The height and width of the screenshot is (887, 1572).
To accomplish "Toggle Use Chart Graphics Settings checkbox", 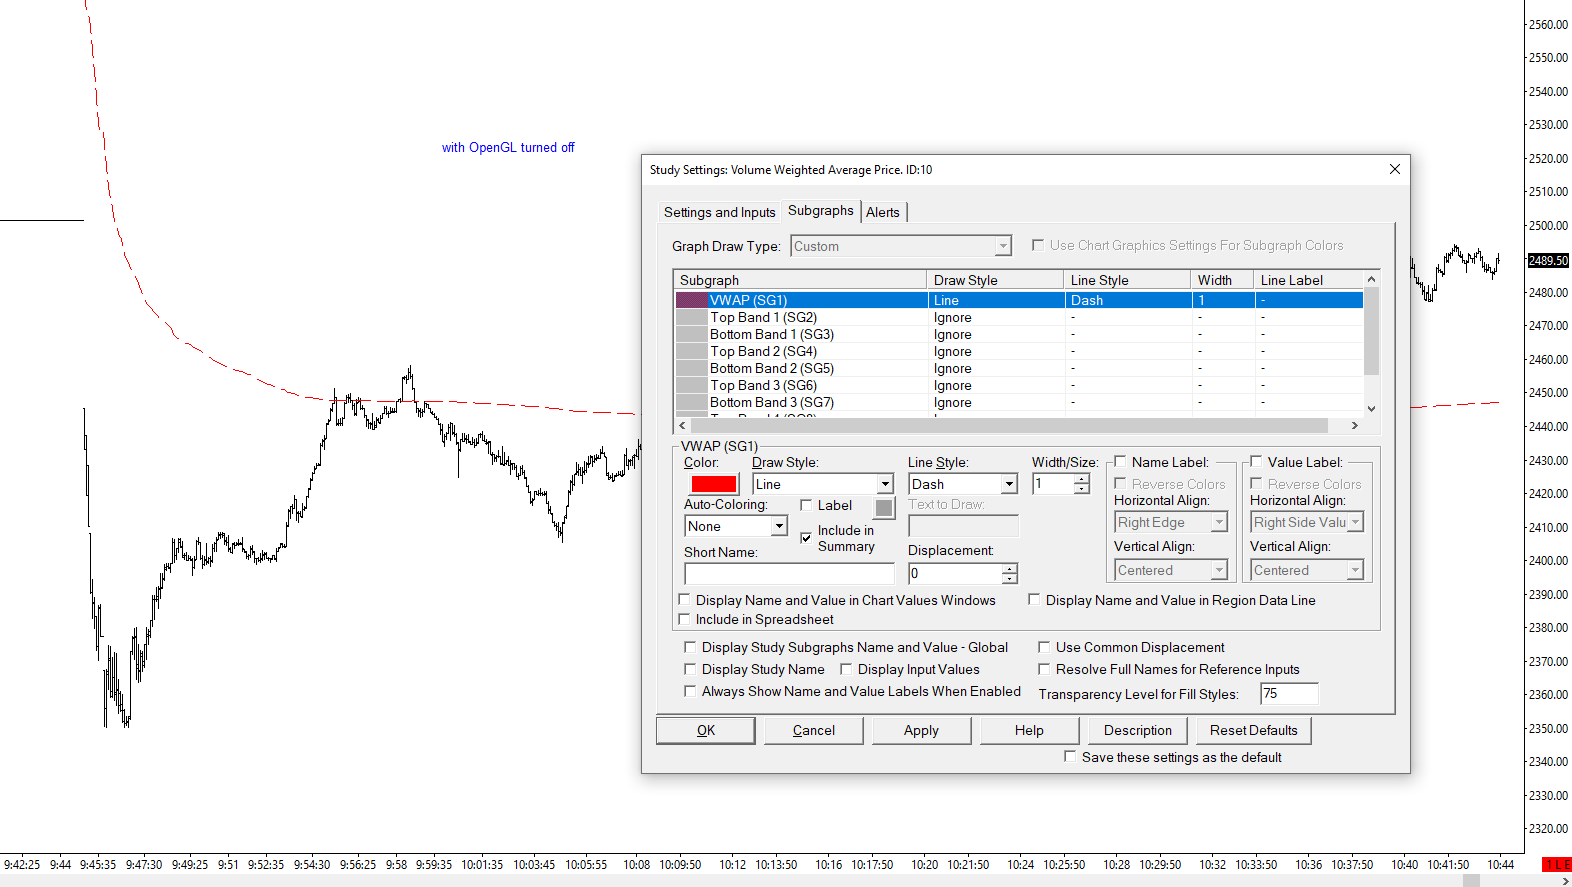I will [x=1038, y=245].
